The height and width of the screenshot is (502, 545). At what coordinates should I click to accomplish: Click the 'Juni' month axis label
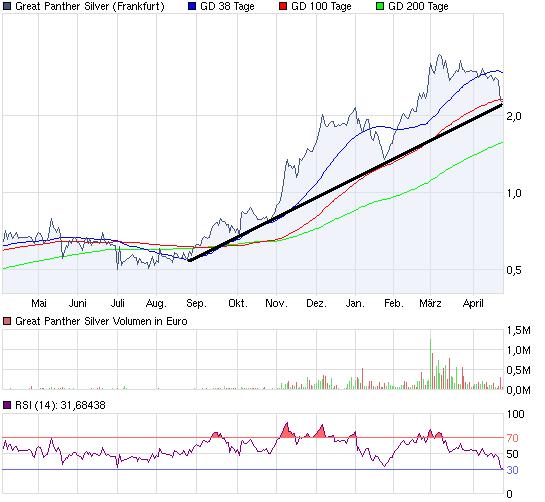coord(78,303)
